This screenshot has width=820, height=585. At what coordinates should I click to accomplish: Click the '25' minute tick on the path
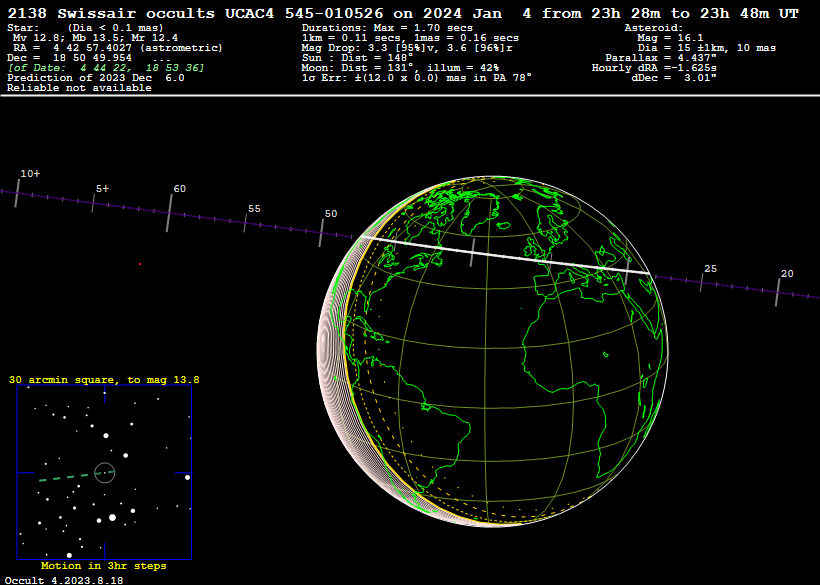click(x=702, y=283)
